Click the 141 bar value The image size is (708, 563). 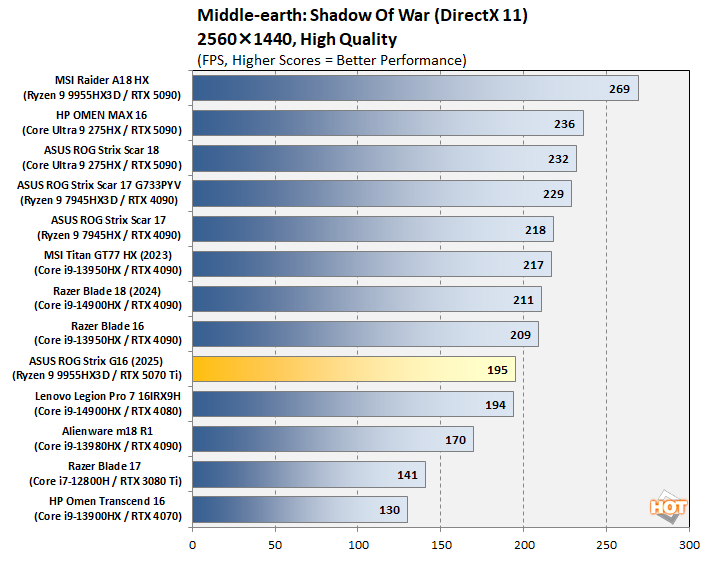click(x=407, y=475)
